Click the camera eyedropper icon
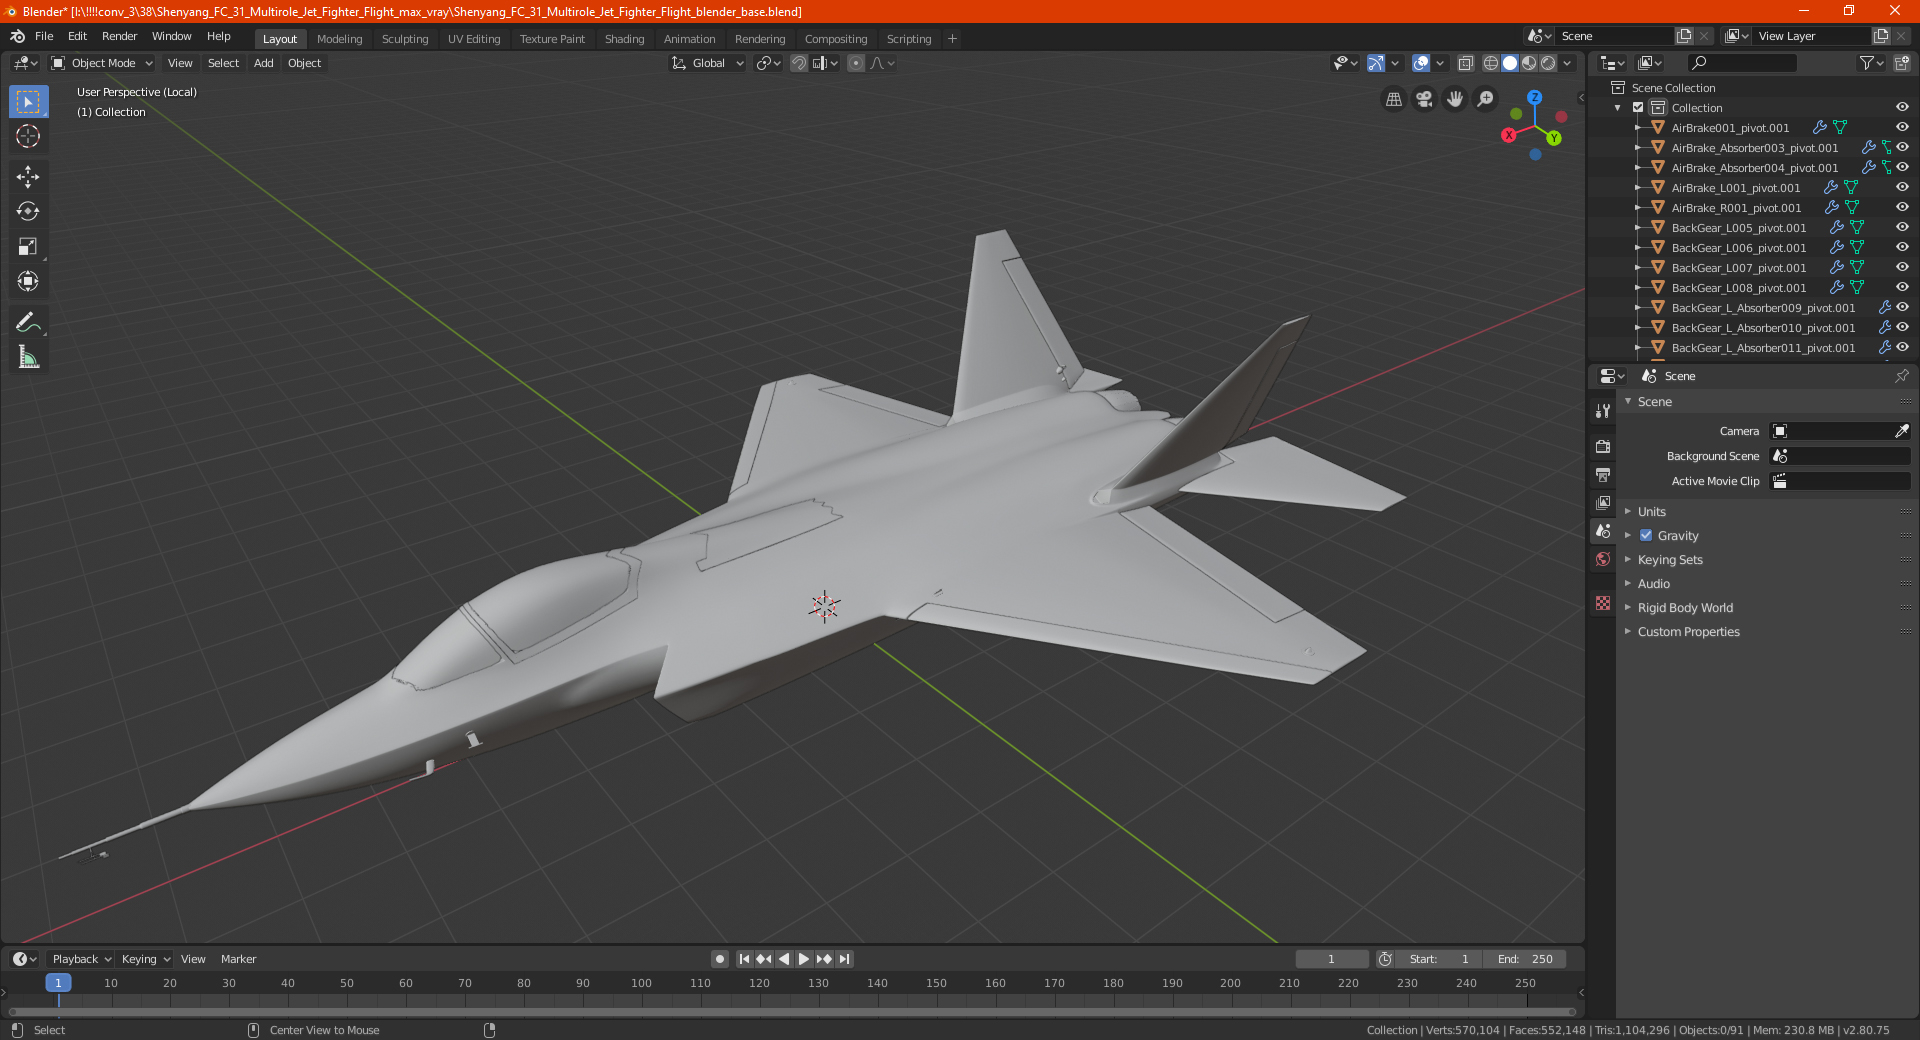The width and height of the screenshot is (1920, 1040). 1901,431
